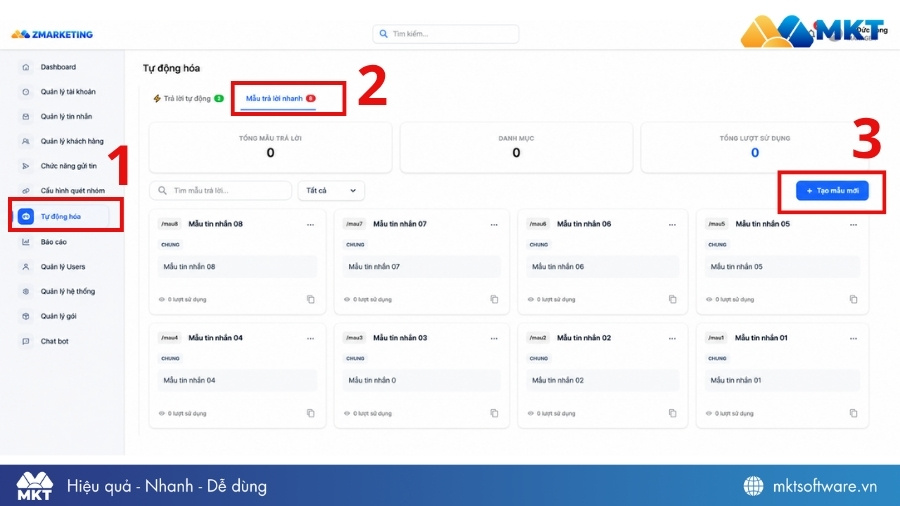Select Chức năng gửi tin menu
900x506 pixels.
tap(68, 166)
